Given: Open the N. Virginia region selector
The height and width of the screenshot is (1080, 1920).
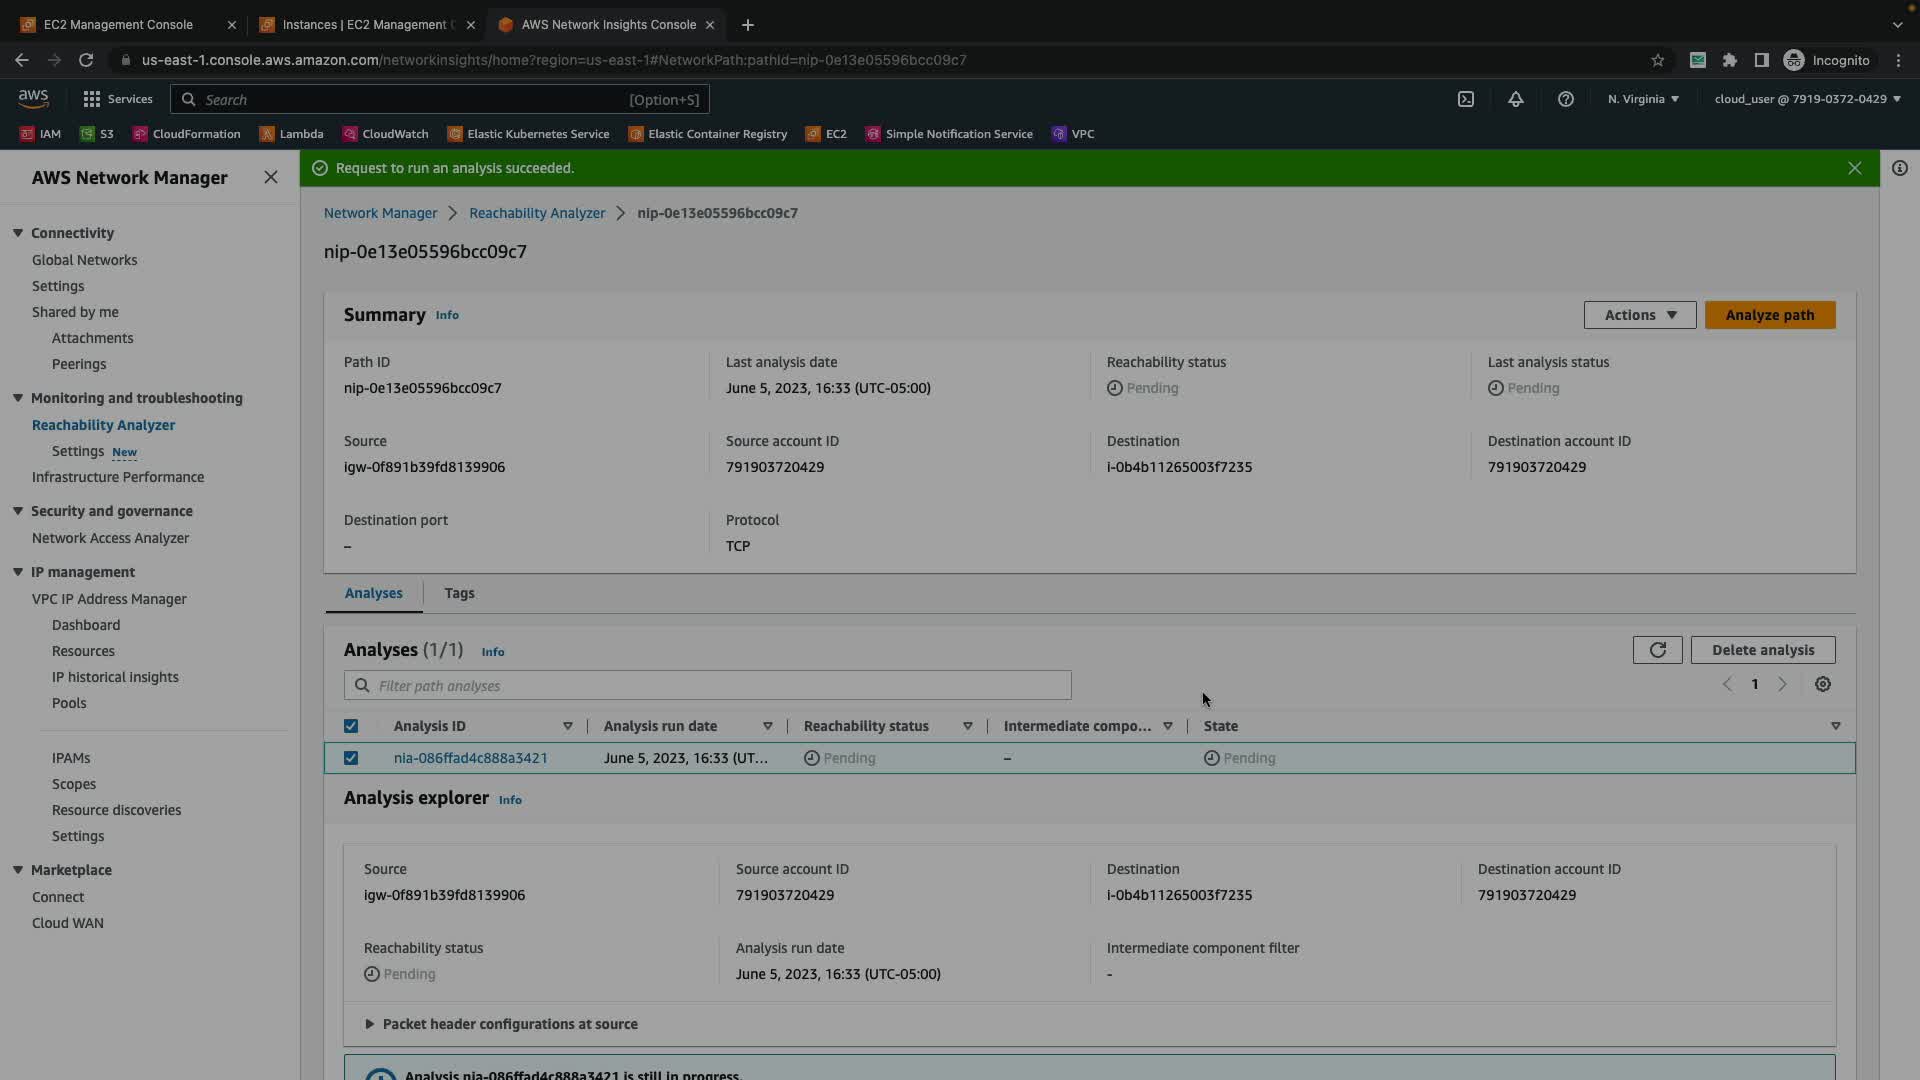Looking at the screenshot, I should (1643, 99).
